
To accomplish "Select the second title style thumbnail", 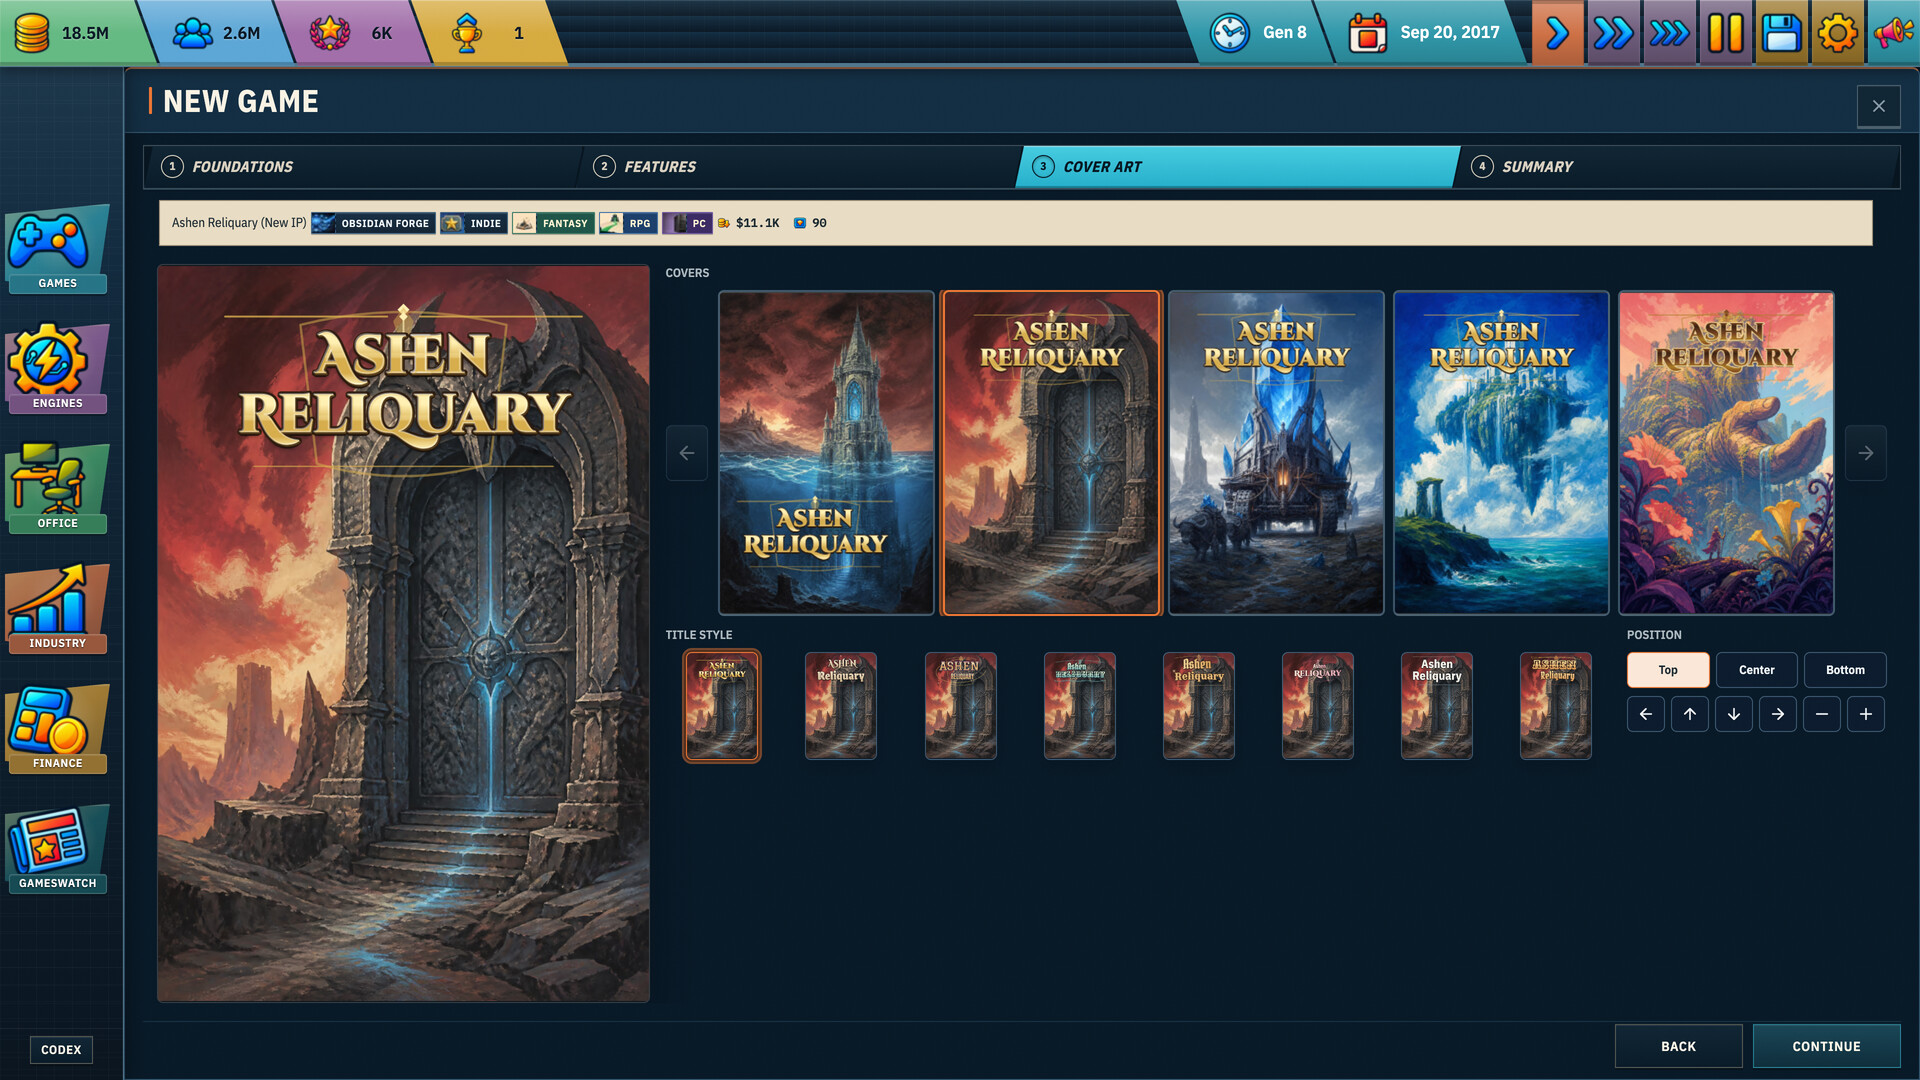I will coord(841,706).
